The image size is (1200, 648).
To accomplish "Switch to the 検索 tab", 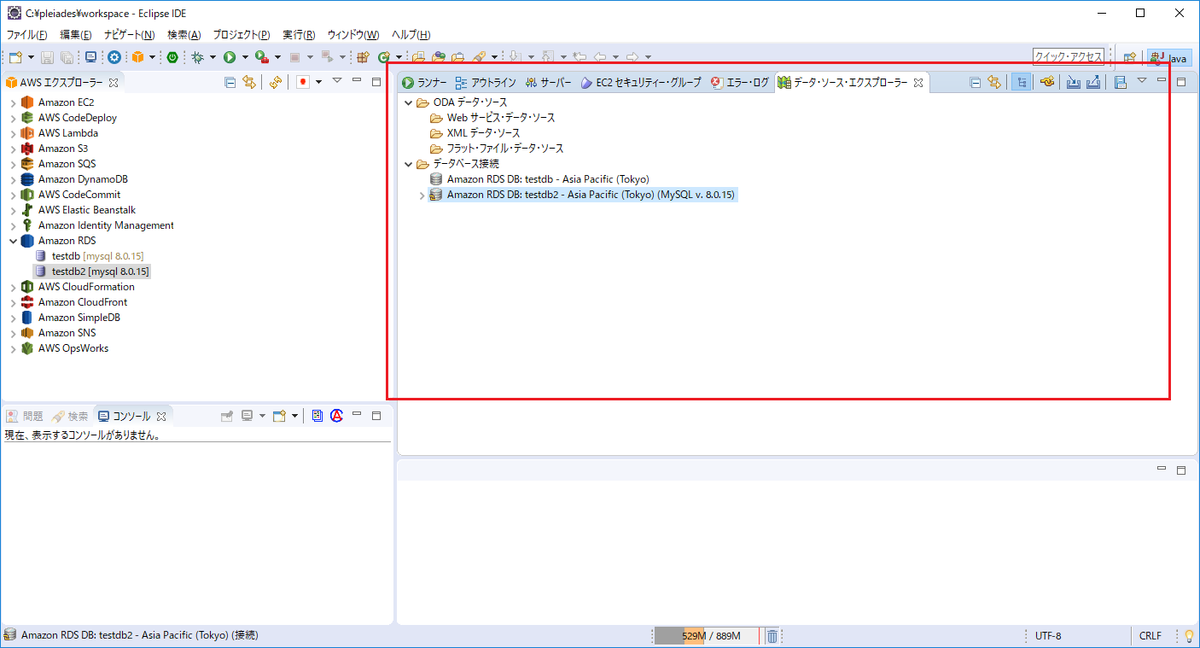I will [x=71, y=416].
